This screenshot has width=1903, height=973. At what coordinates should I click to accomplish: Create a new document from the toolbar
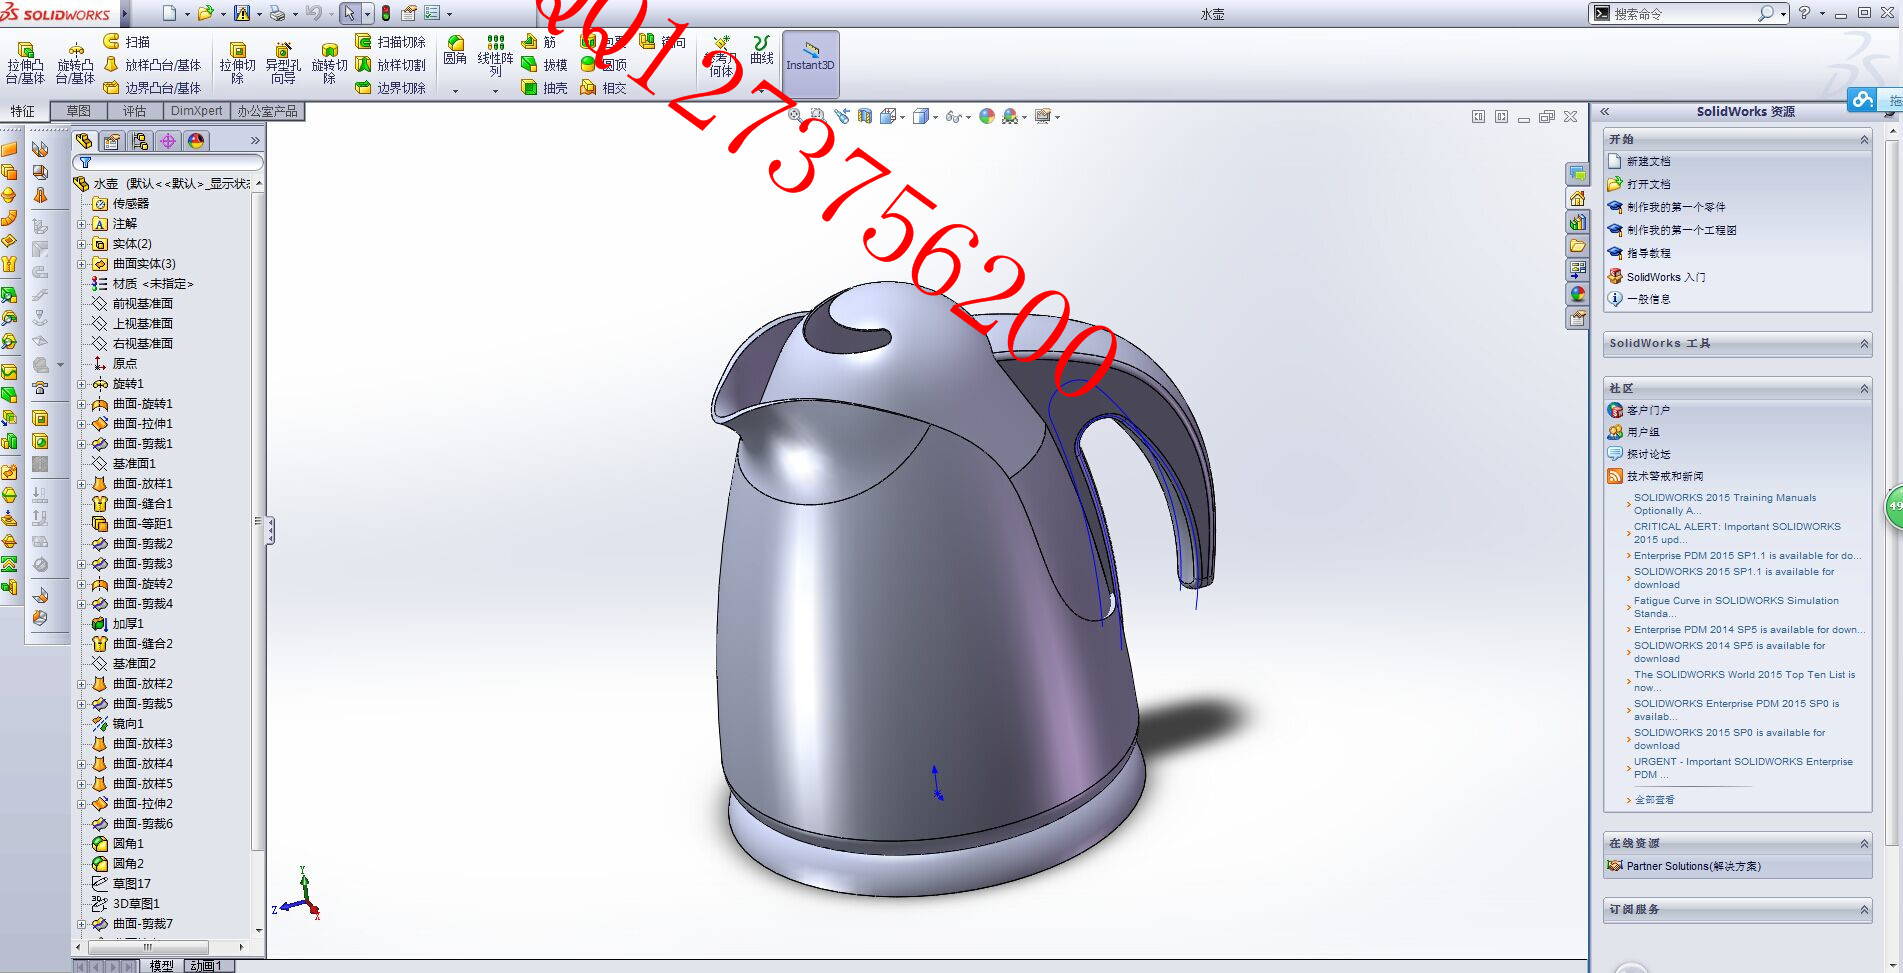click(x=169, y=13)
